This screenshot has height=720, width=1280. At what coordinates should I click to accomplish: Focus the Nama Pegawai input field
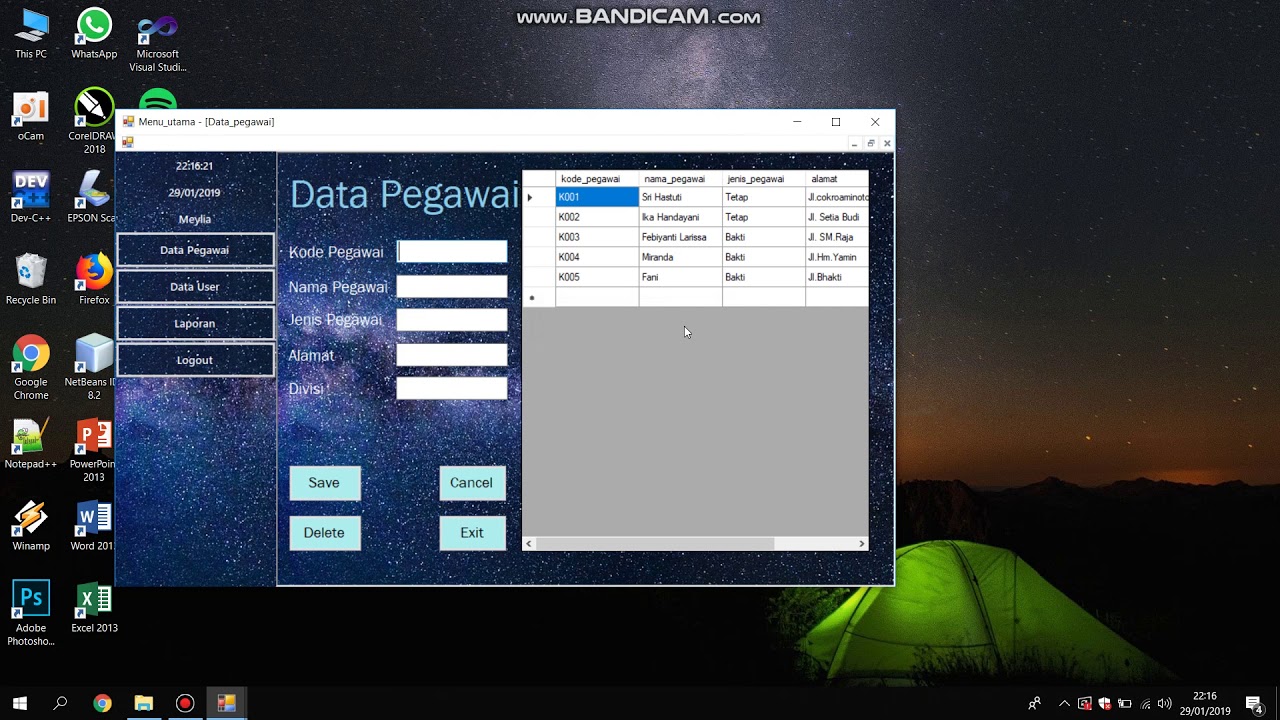(452, 287)
